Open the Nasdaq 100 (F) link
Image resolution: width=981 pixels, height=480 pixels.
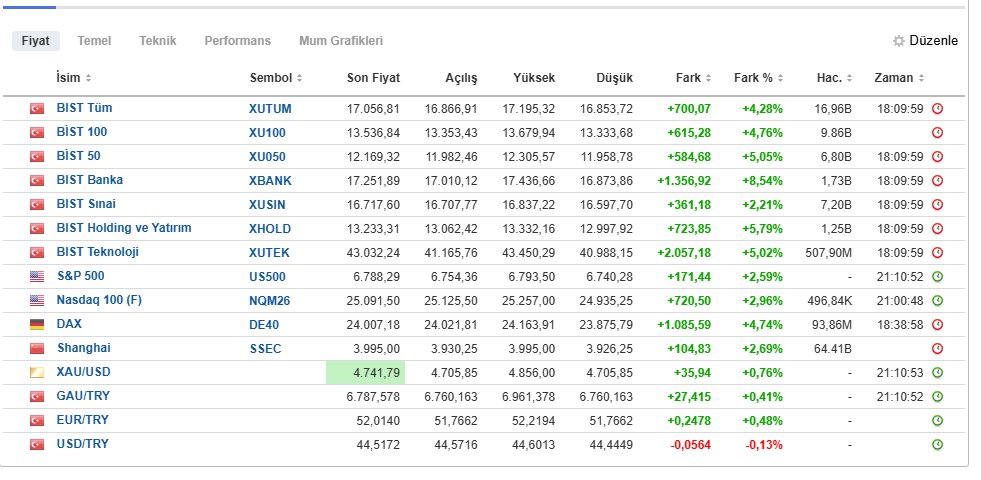[x=99, y=300]
